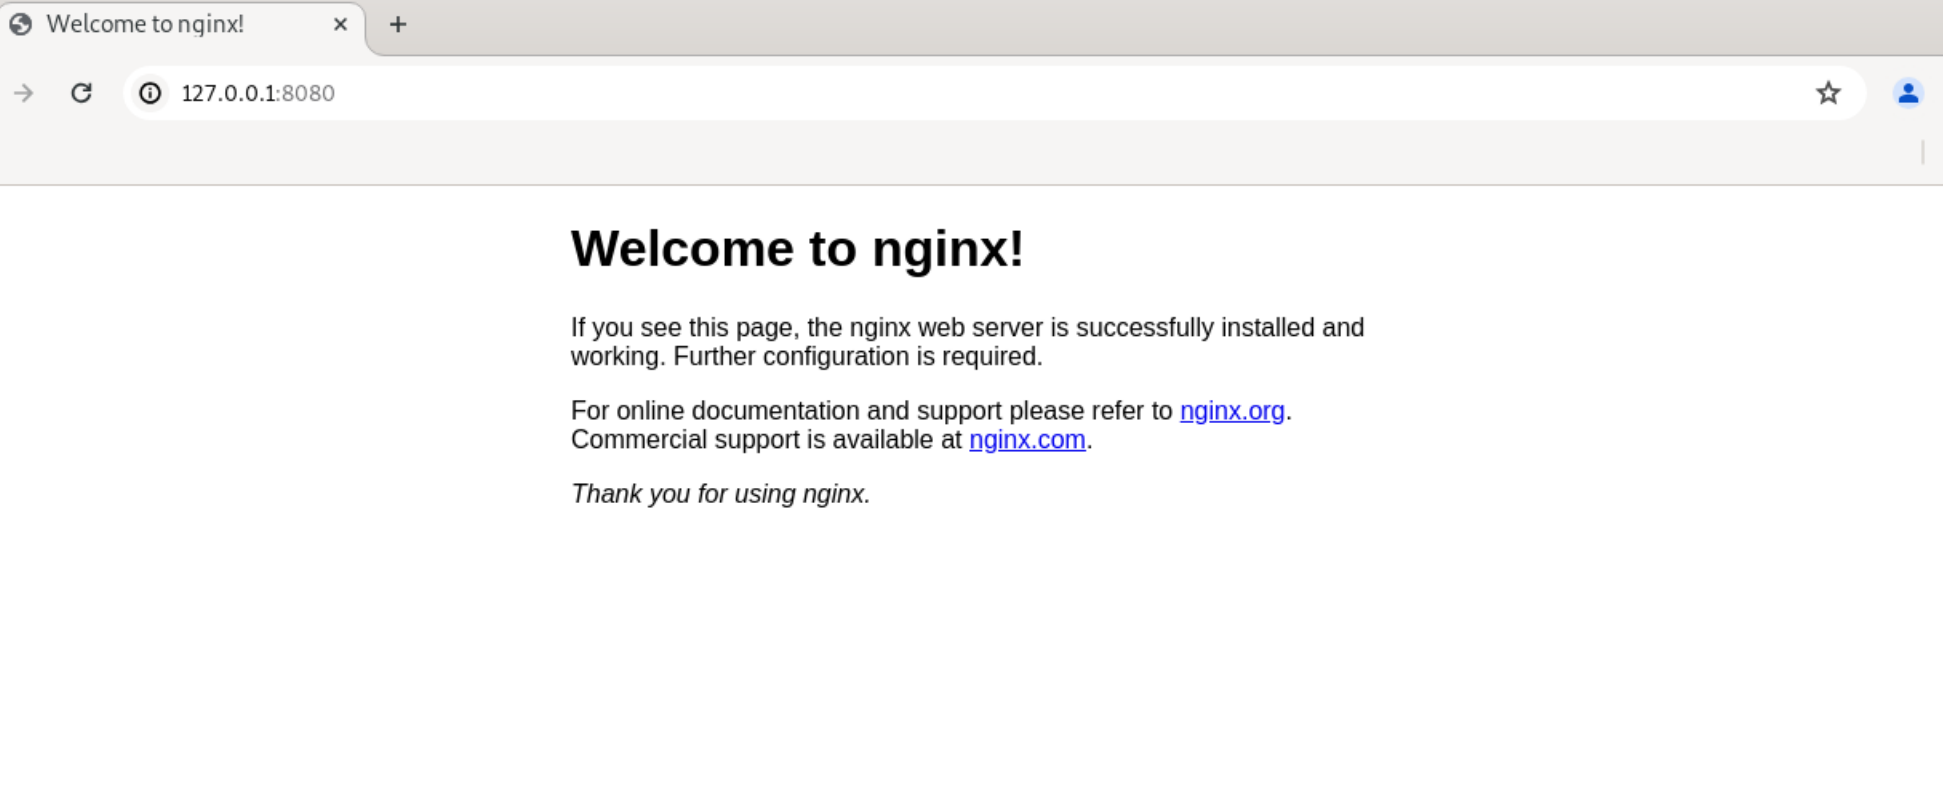The height and width of the screenshot is (785, 1943).
Task: Click the address bar showing 127.0.0.1:8080
Action: tap(993, 93)
